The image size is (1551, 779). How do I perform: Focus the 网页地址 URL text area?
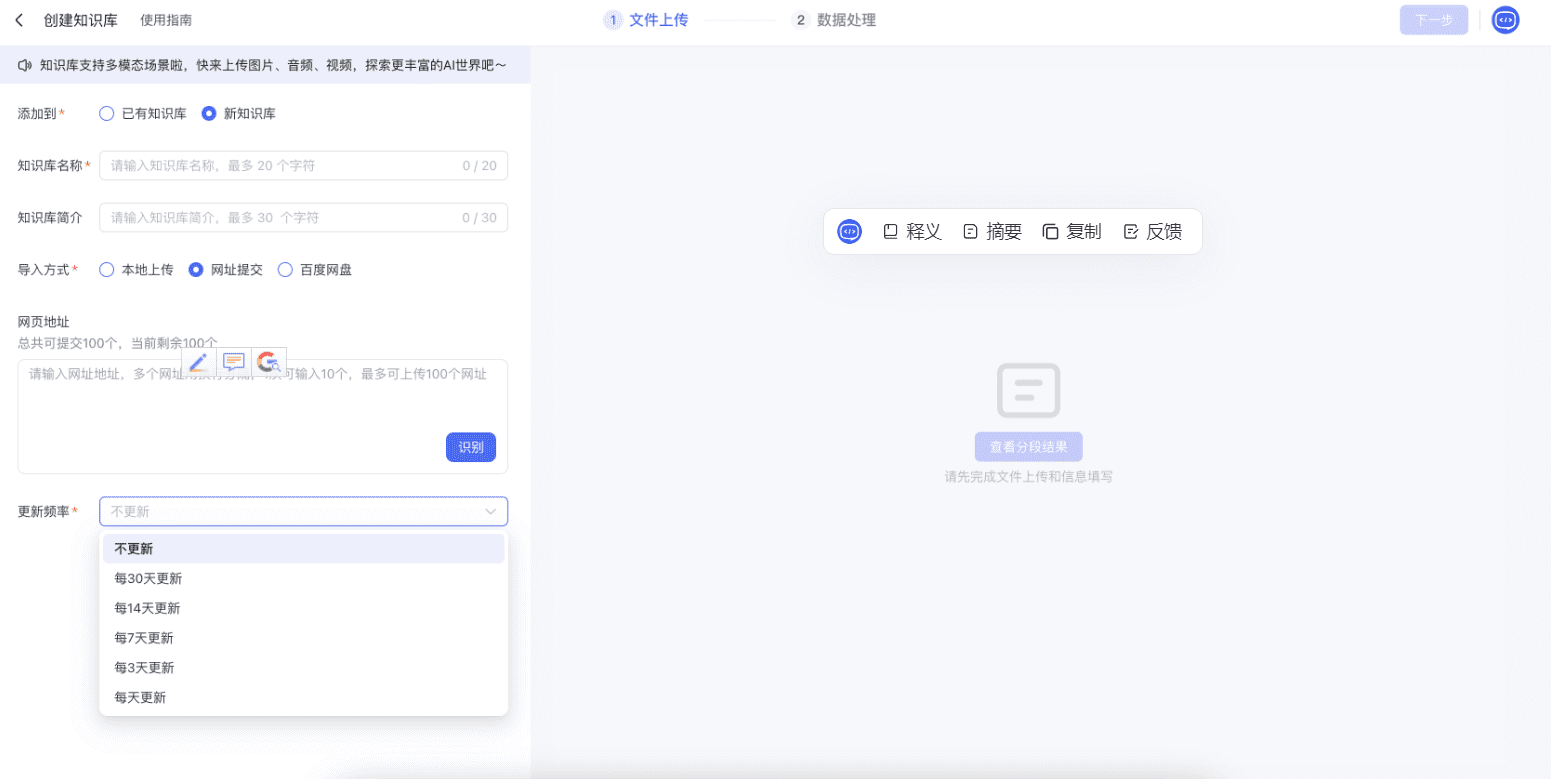point(262,416)
